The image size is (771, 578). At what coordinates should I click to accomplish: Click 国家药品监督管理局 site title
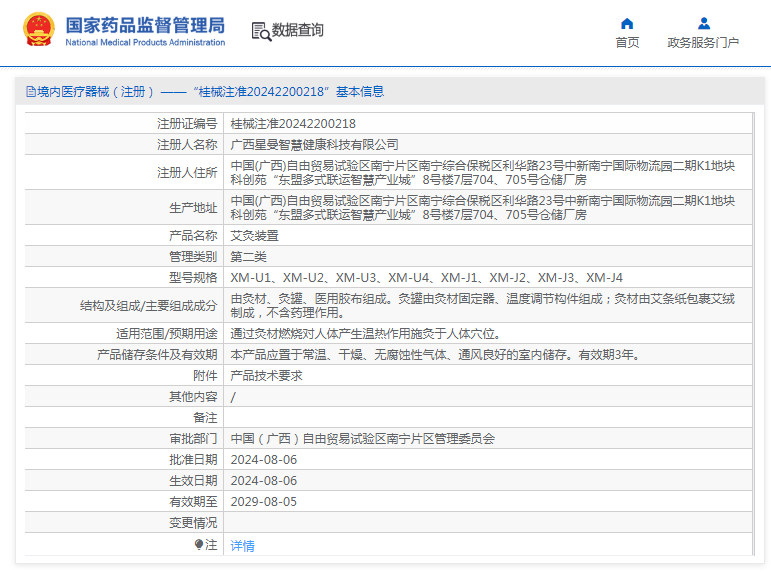tap(145, 25)
